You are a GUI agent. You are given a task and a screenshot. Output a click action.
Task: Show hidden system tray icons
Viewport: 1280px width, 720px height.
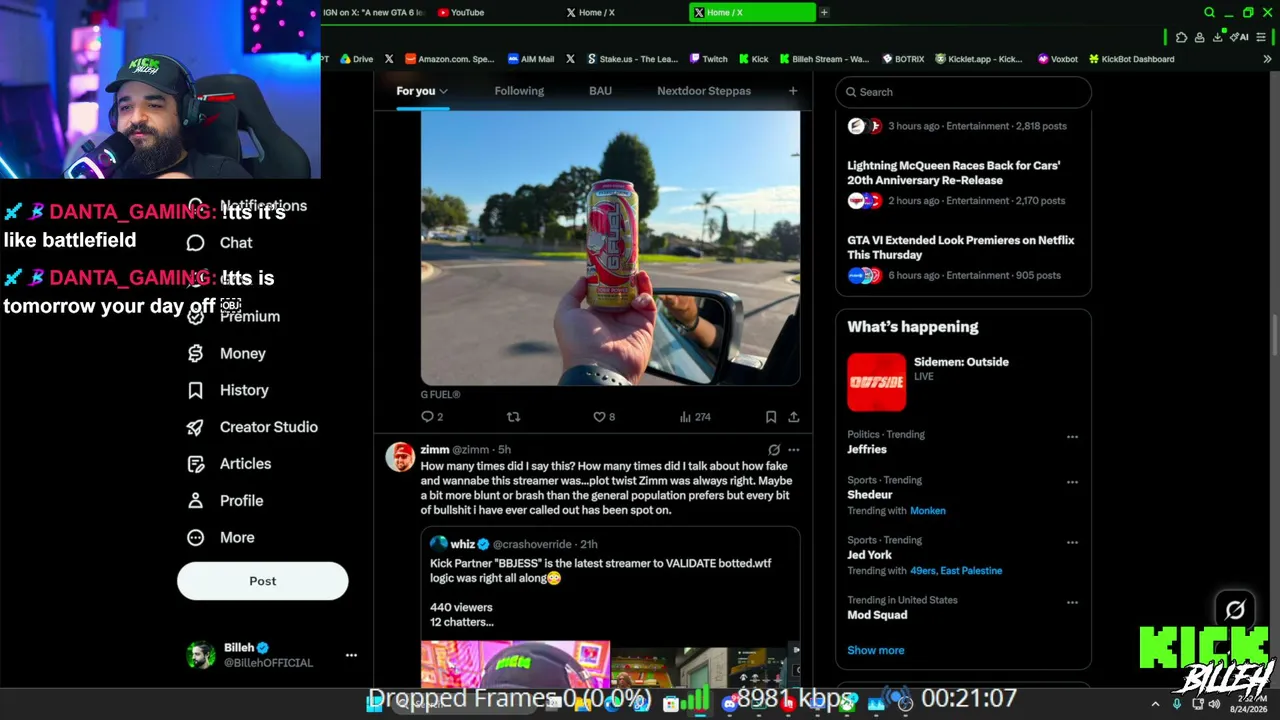pyautogui.click(x=1155, y=704)
